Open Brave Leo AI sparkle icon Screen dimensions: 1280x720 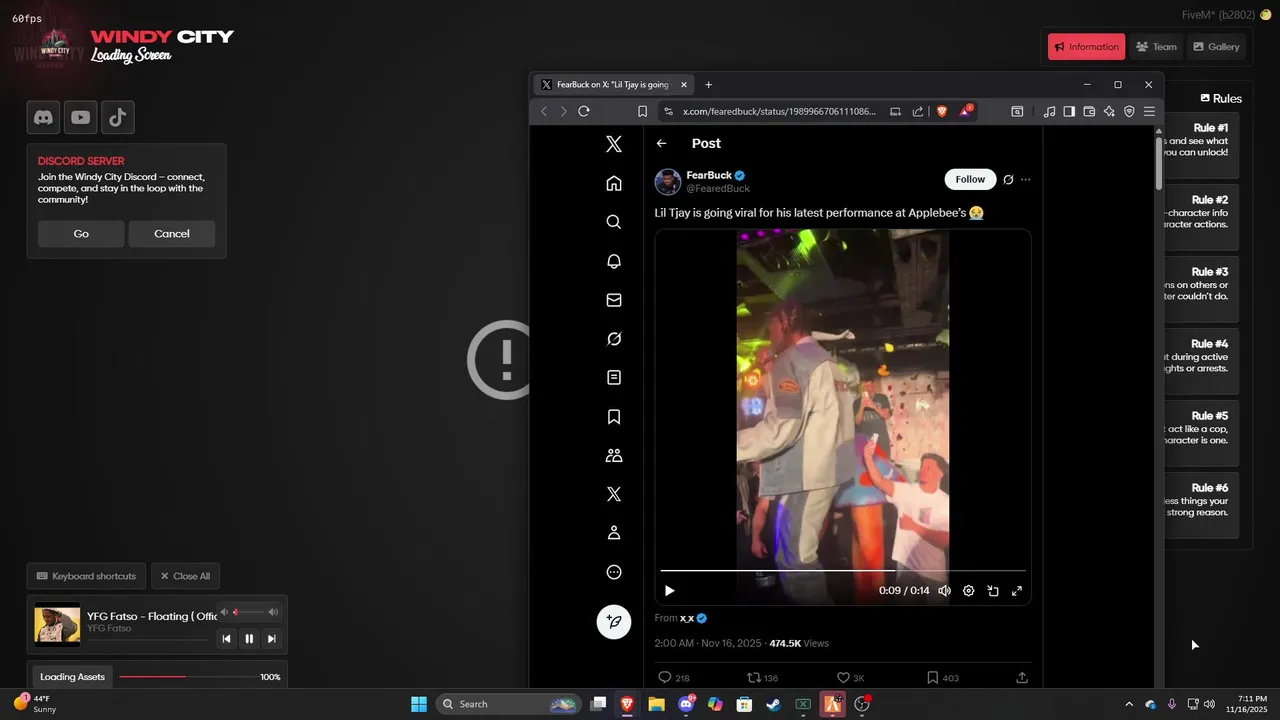click(1109, 111)
